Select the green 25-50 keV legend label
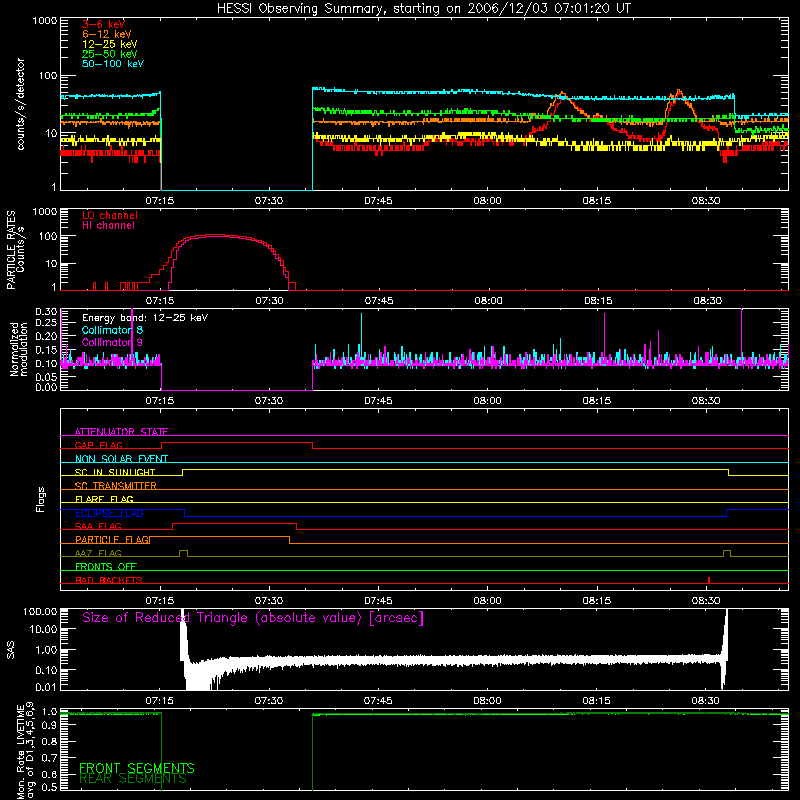This screenshot has width=800, height=800. coord(110,54)
